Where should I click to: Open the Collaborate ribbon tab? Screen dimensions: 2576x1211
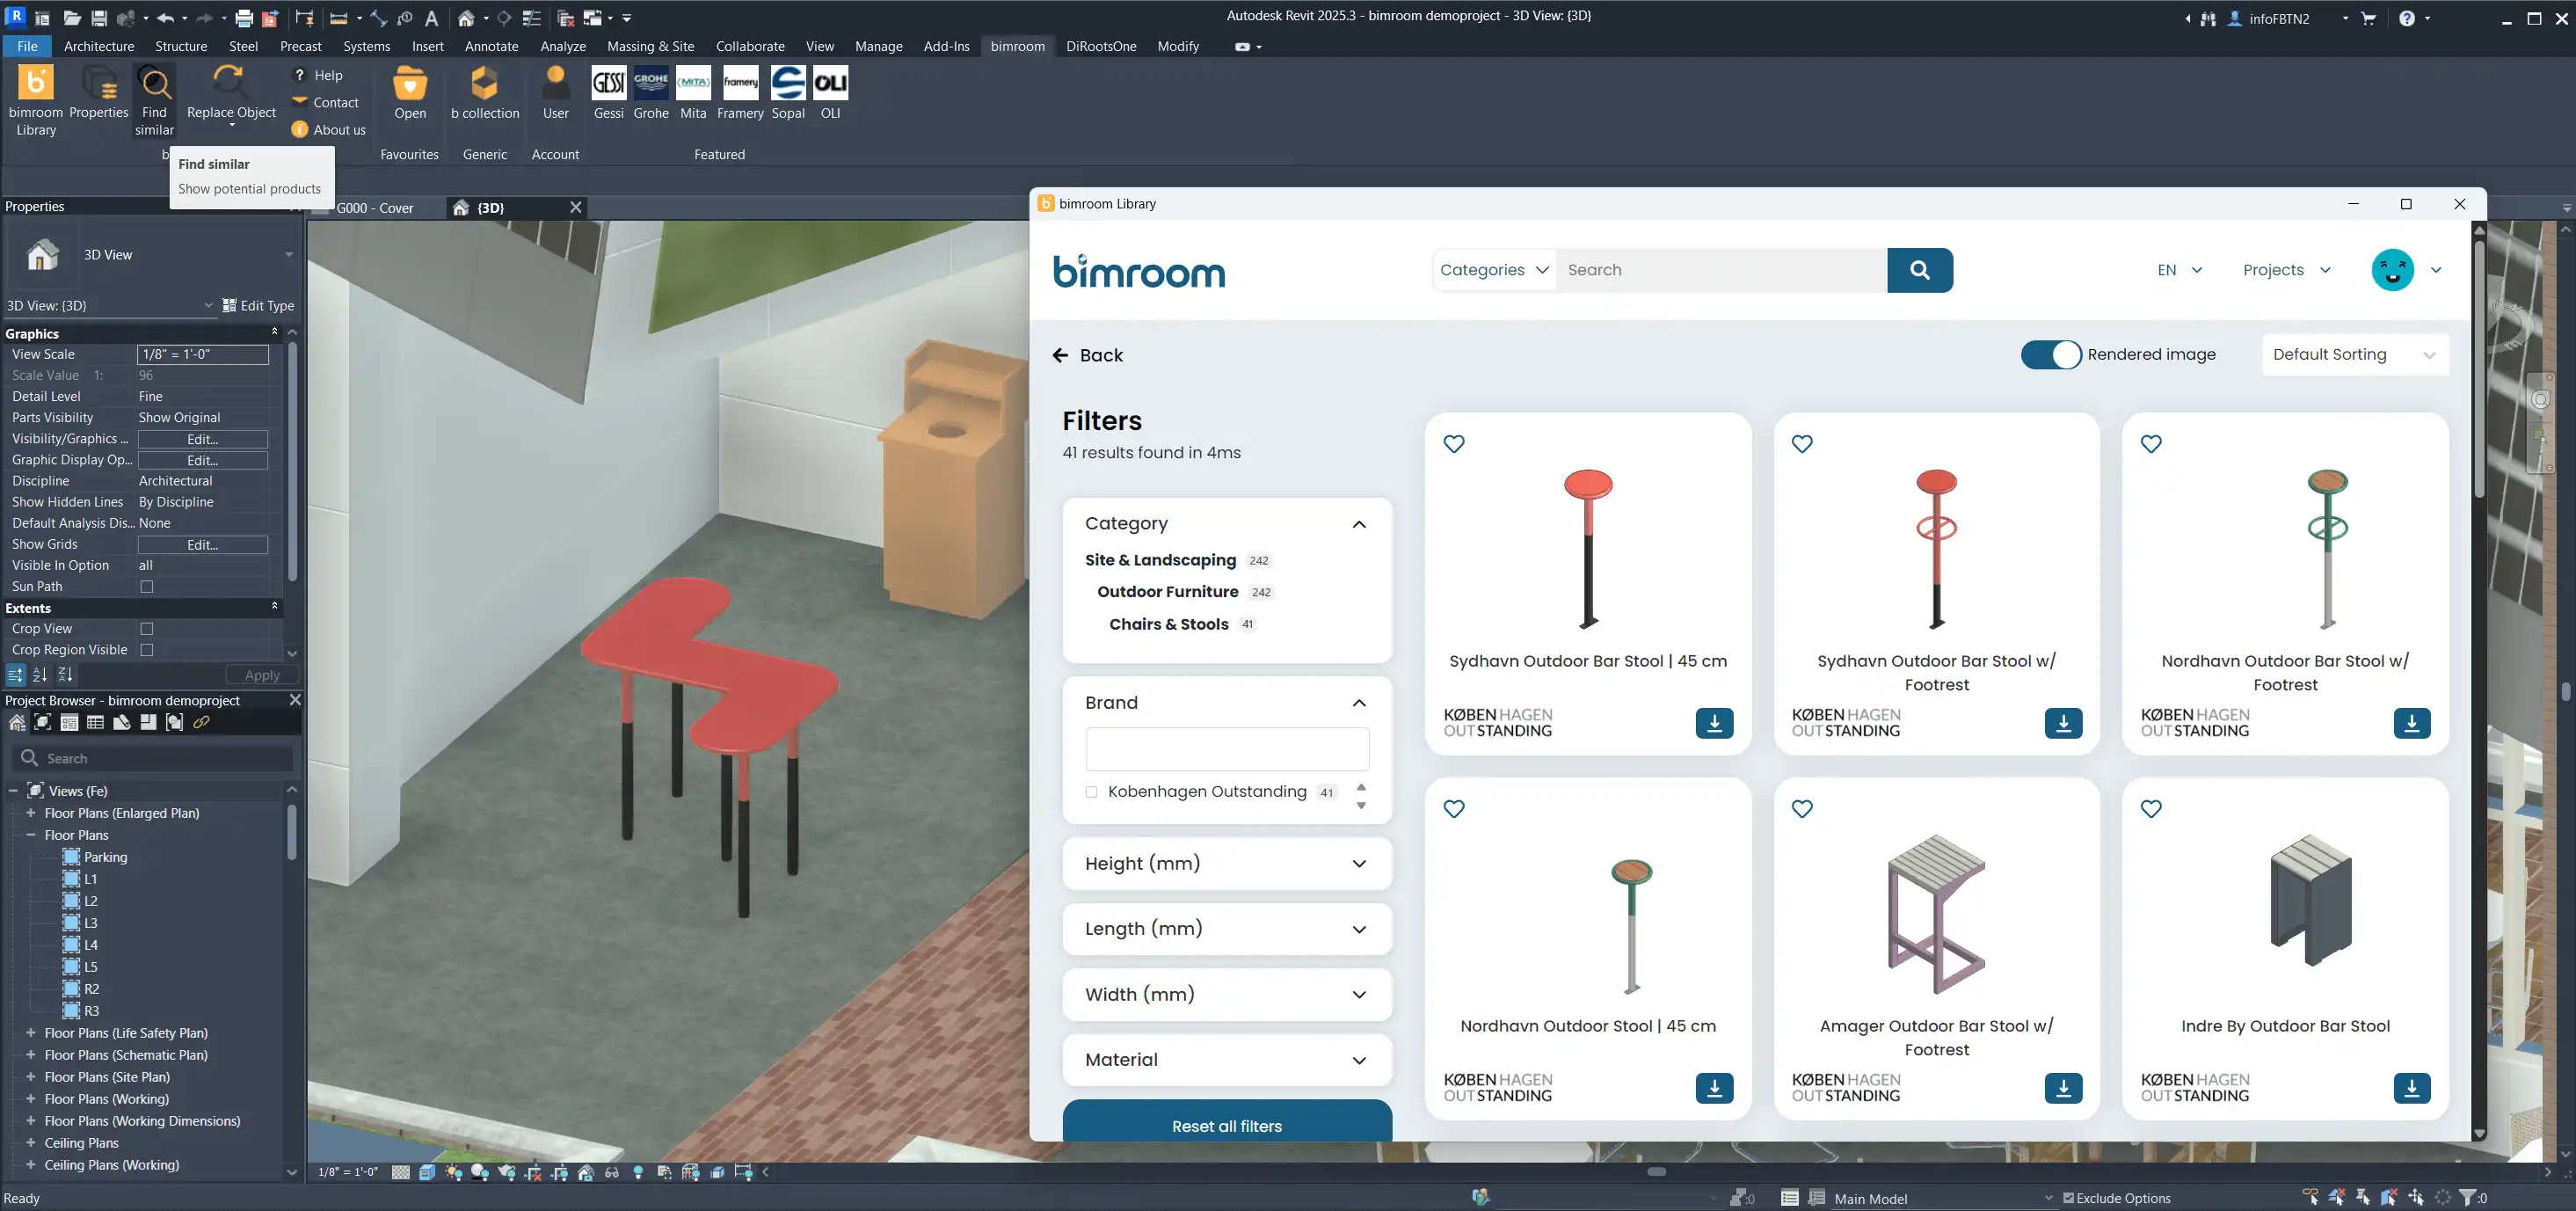coord(749,46)
